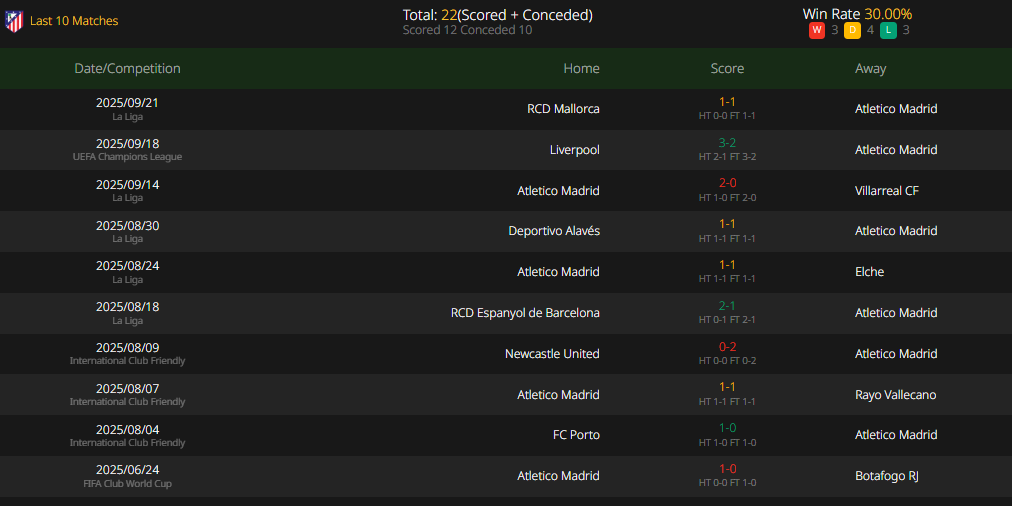The width and height of the screenshot is (1012, 506).
Task: Select the Score column header
Action: coord(727,68)
